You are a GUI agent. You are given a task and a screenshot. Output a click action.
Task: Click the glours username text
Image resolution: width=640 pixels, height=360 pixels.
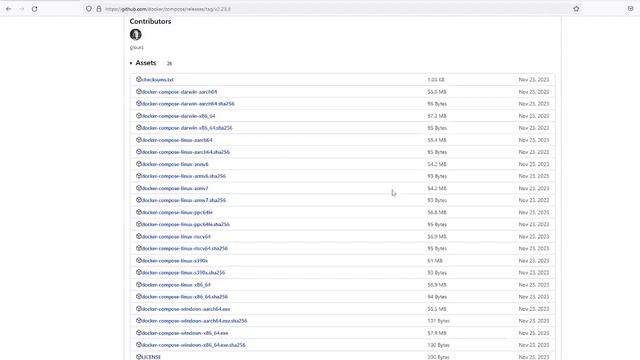[x=137, y=47]
